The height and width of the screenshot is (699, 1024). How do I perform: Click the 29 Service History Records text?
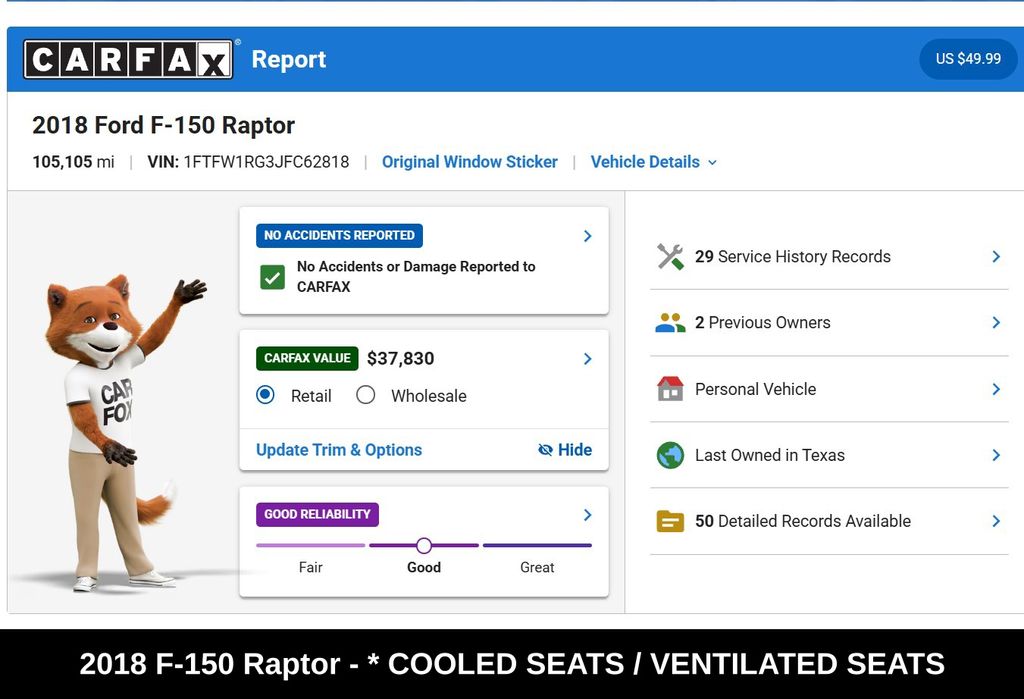point(793,257)
